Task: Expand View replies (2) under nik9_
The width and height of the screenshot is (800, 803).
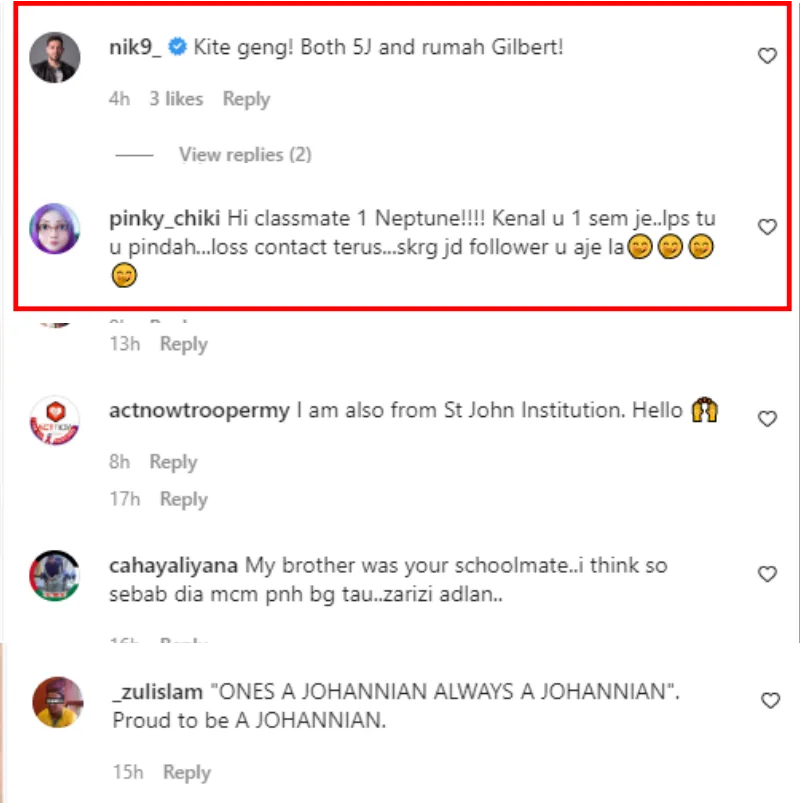Action: pos(245,155)
